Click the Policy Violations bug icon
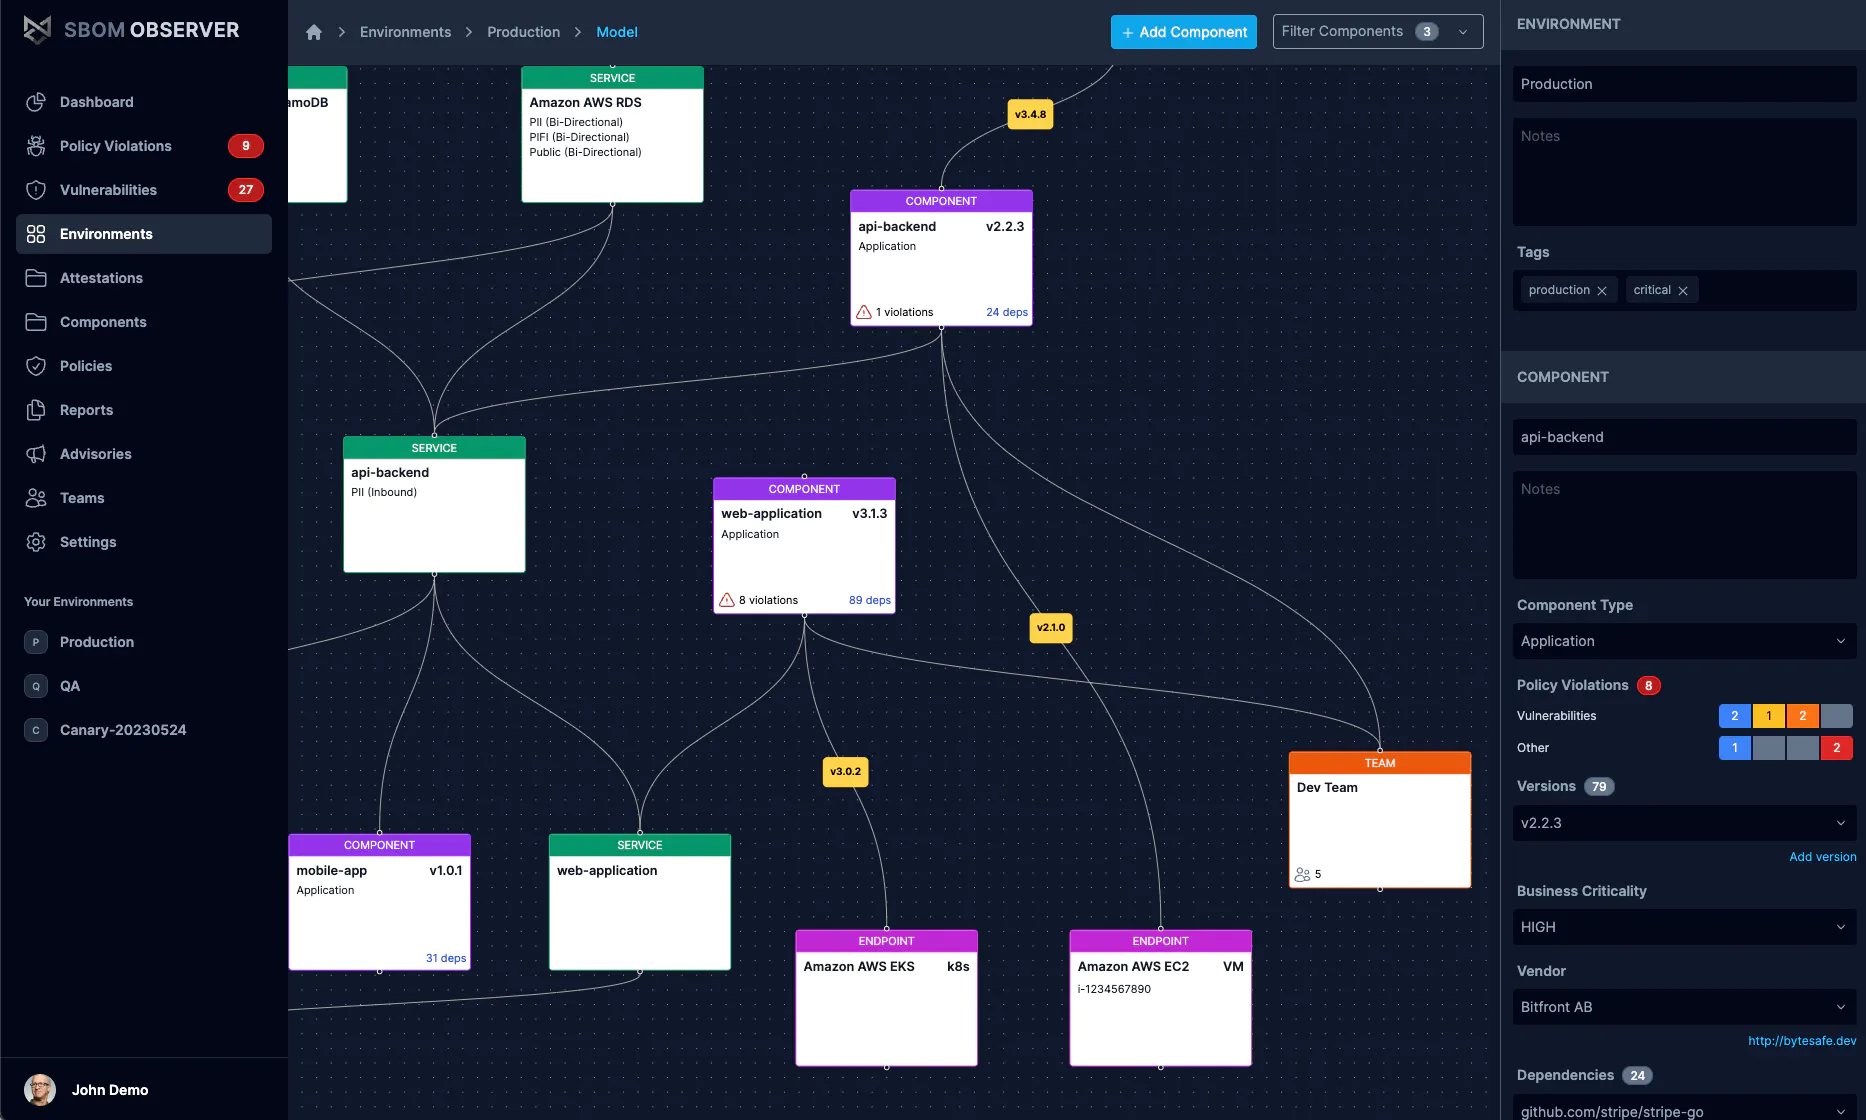1866x1120 pixels. tap(36, 146)
